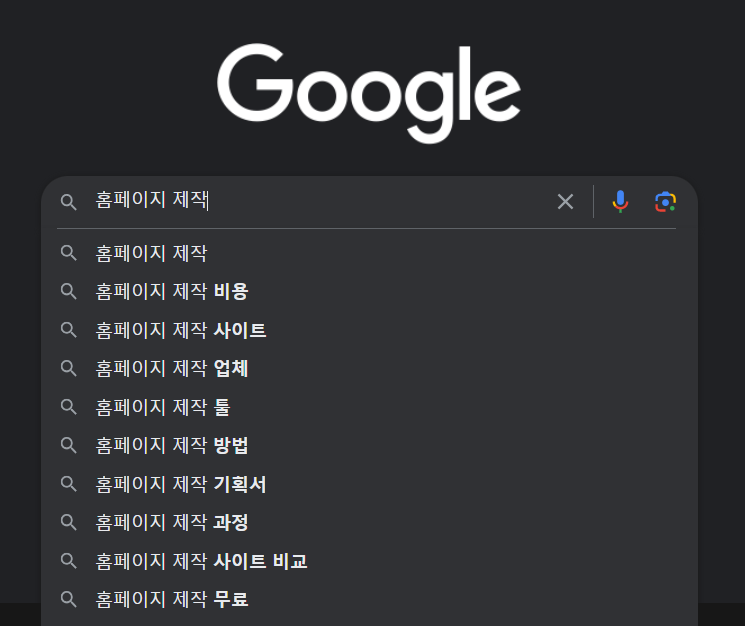The width and height of the screenshot is (745, 626).
Task: Pick suggestion 홈페이지 제작 업체
Action: [x=370, y=368]
